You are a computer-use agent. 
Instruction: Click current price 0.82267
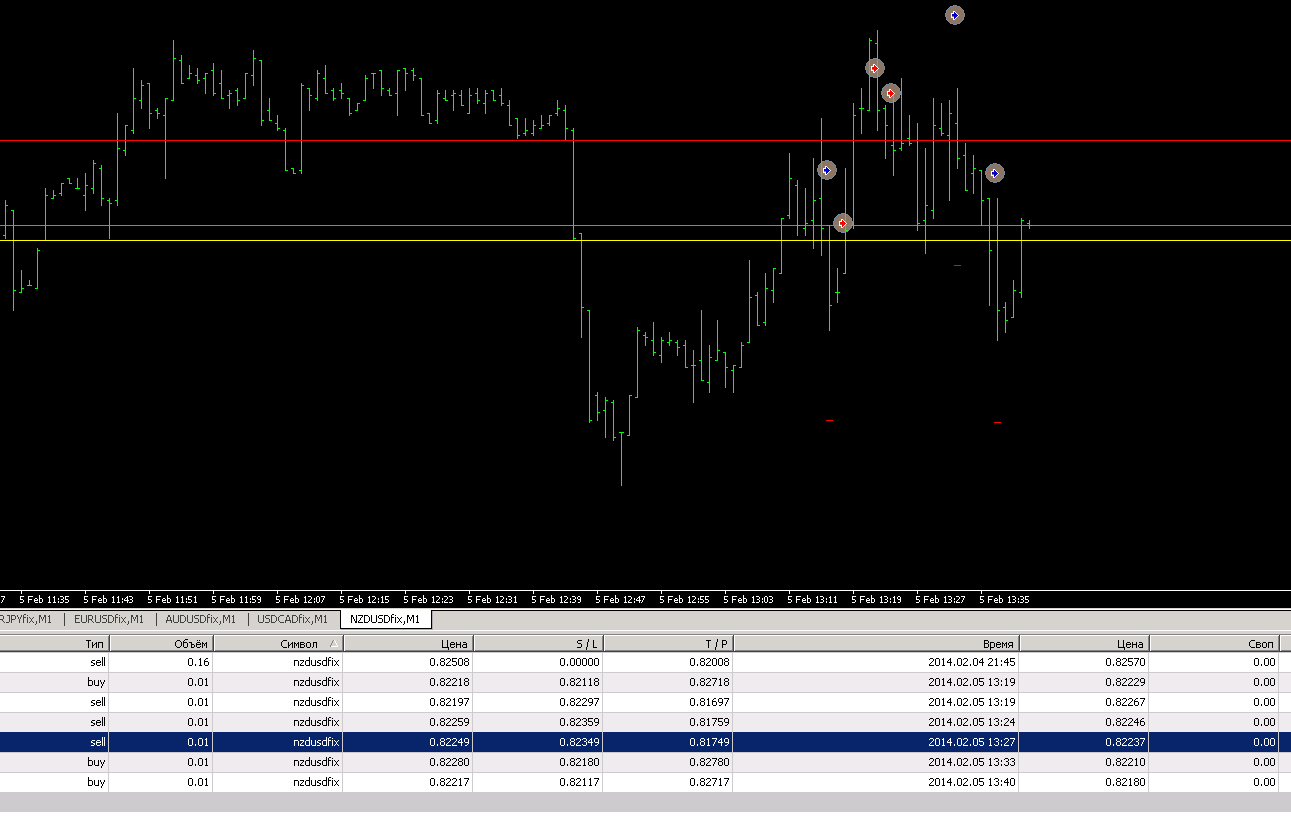pos(1125,702)
